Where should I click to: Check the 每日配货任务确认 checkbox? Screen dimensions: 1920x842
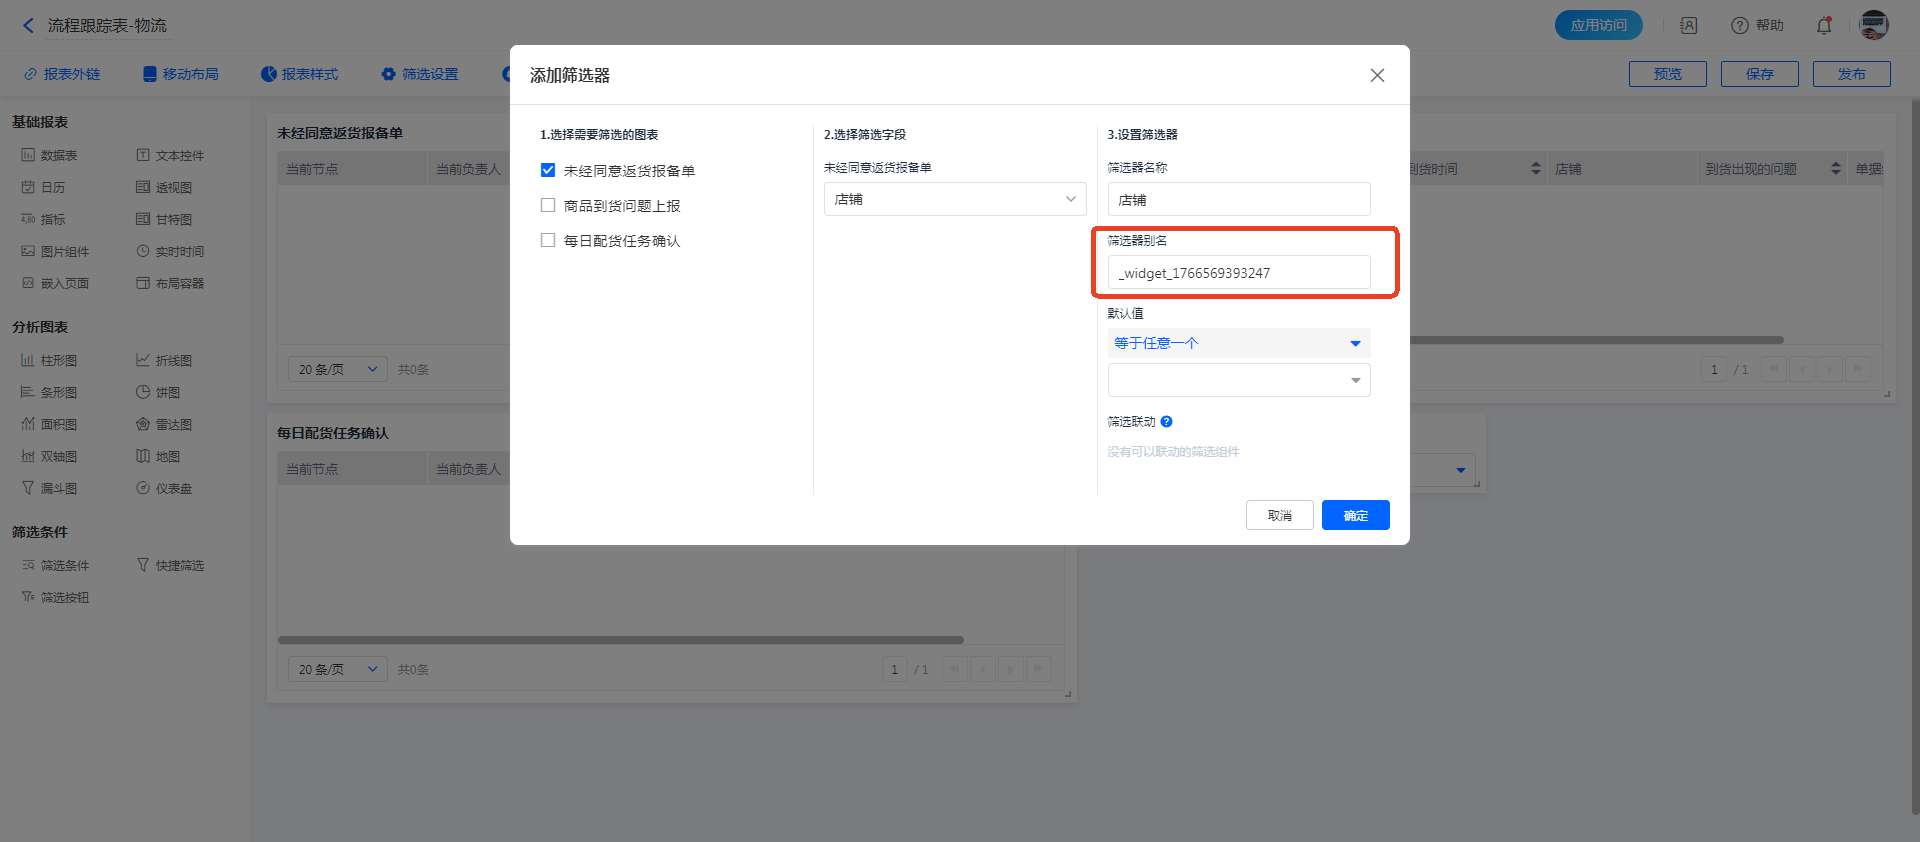point(548,241)
